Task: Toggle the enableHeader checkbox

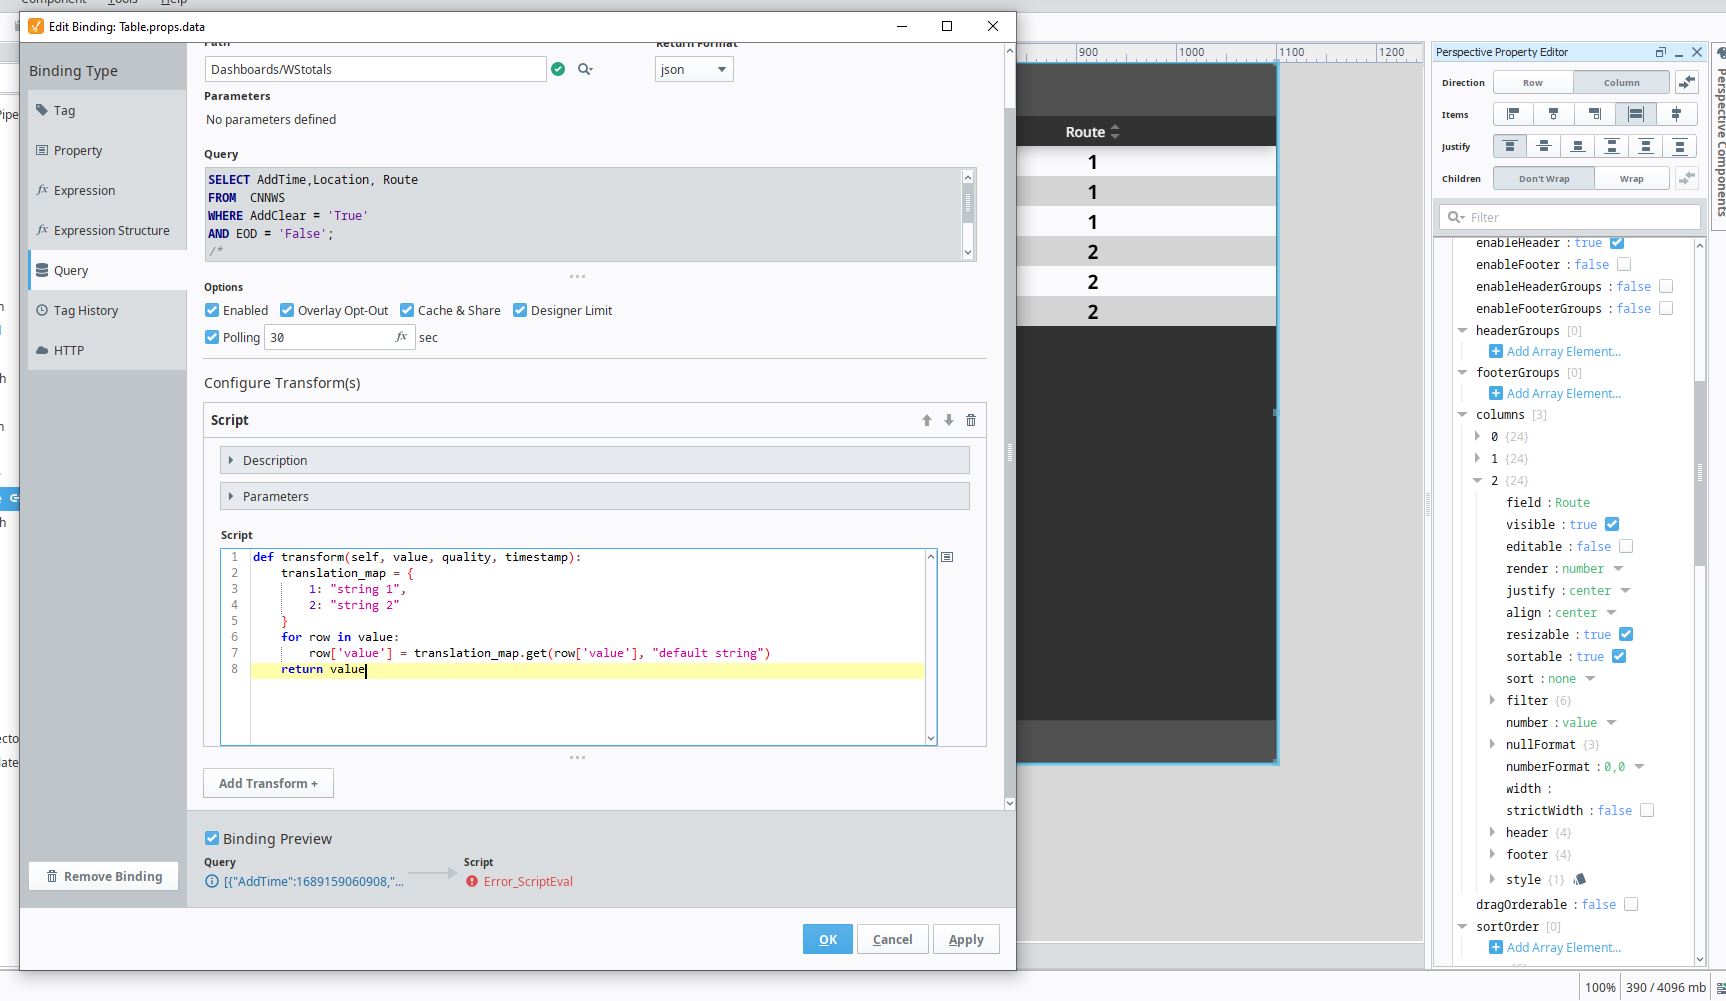Action: tap(1617, 242)
